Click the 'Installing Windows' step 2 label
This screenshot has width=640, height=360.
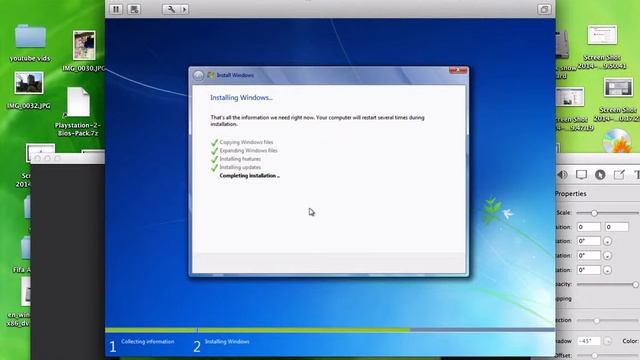point(227,342)
